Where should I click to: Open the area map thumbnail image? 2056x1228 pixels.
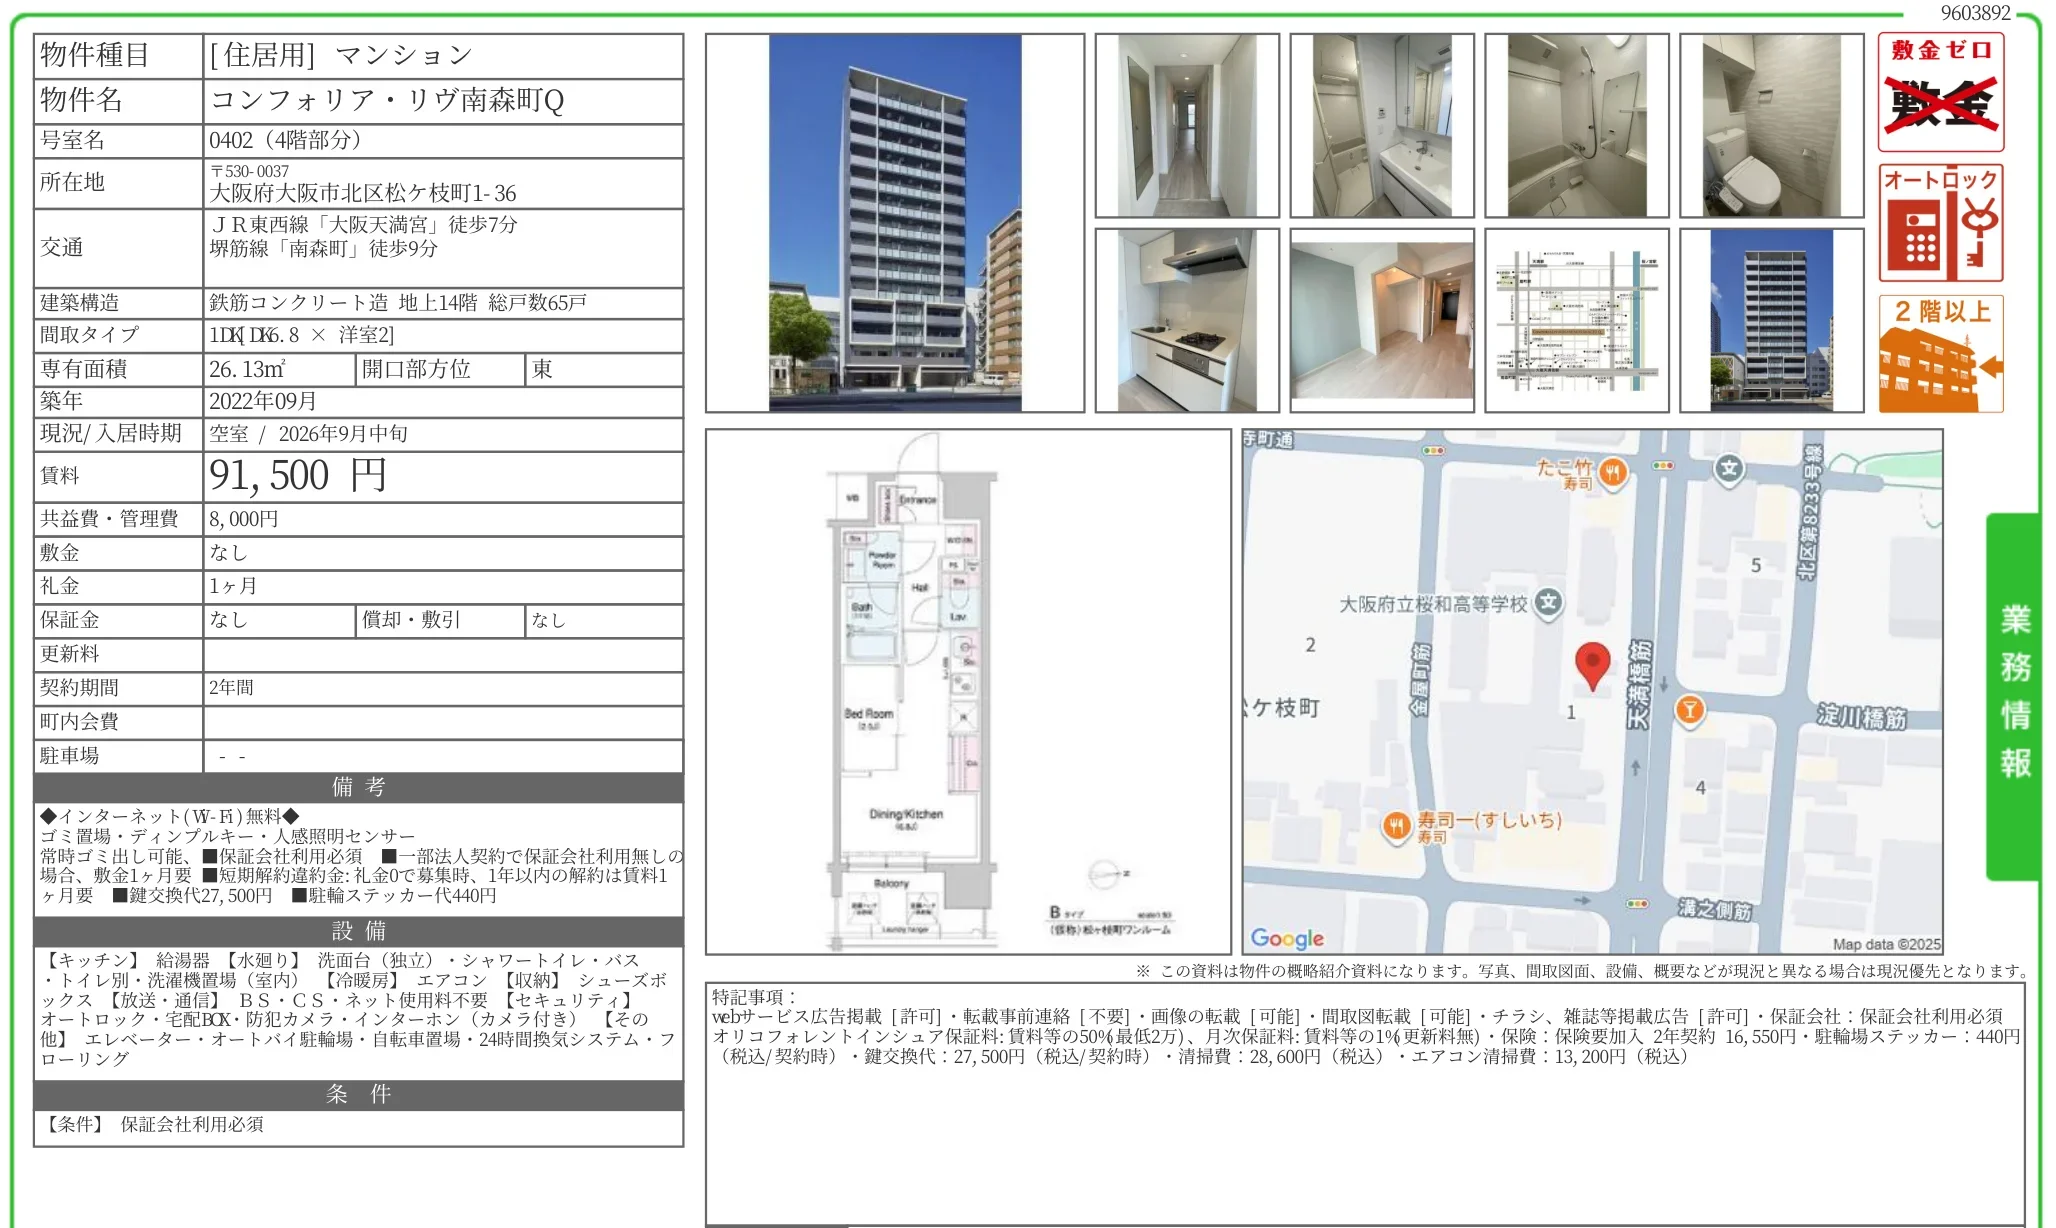pyautogui.click(x=1577, y=320)
